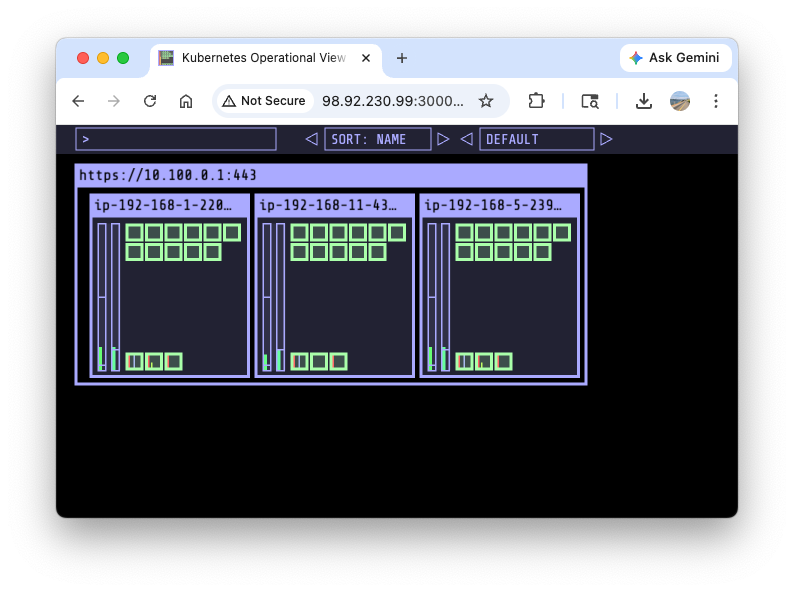
Task: Select node ip-192-168-11-43 header
Action: coord(334,206)
